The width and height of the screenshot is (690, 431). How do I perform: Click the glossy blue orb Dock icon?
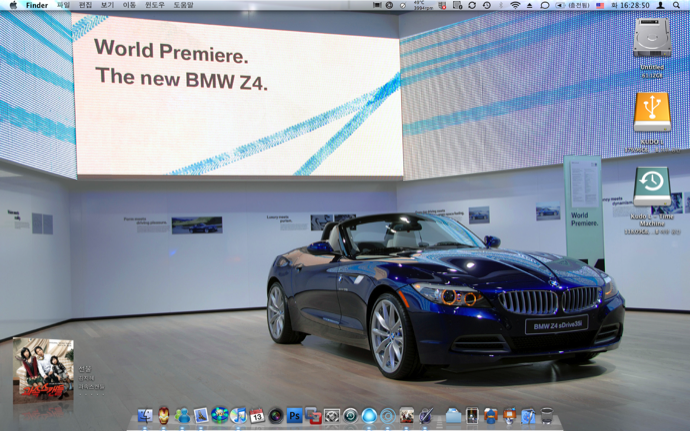click(x=369, y=416)
